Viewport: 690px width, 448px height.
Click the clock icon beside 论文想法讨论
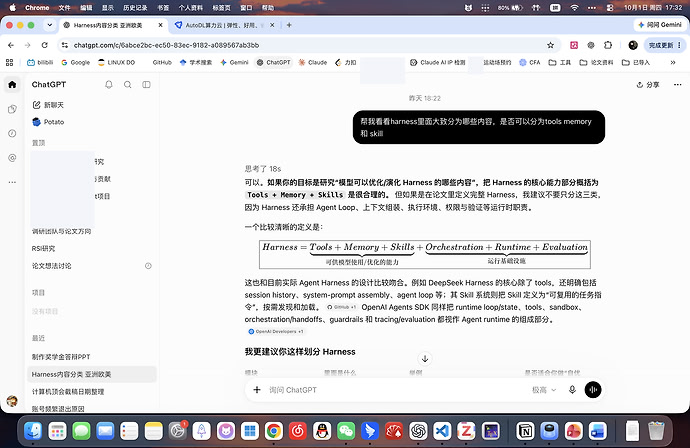[x=148, y=266]
